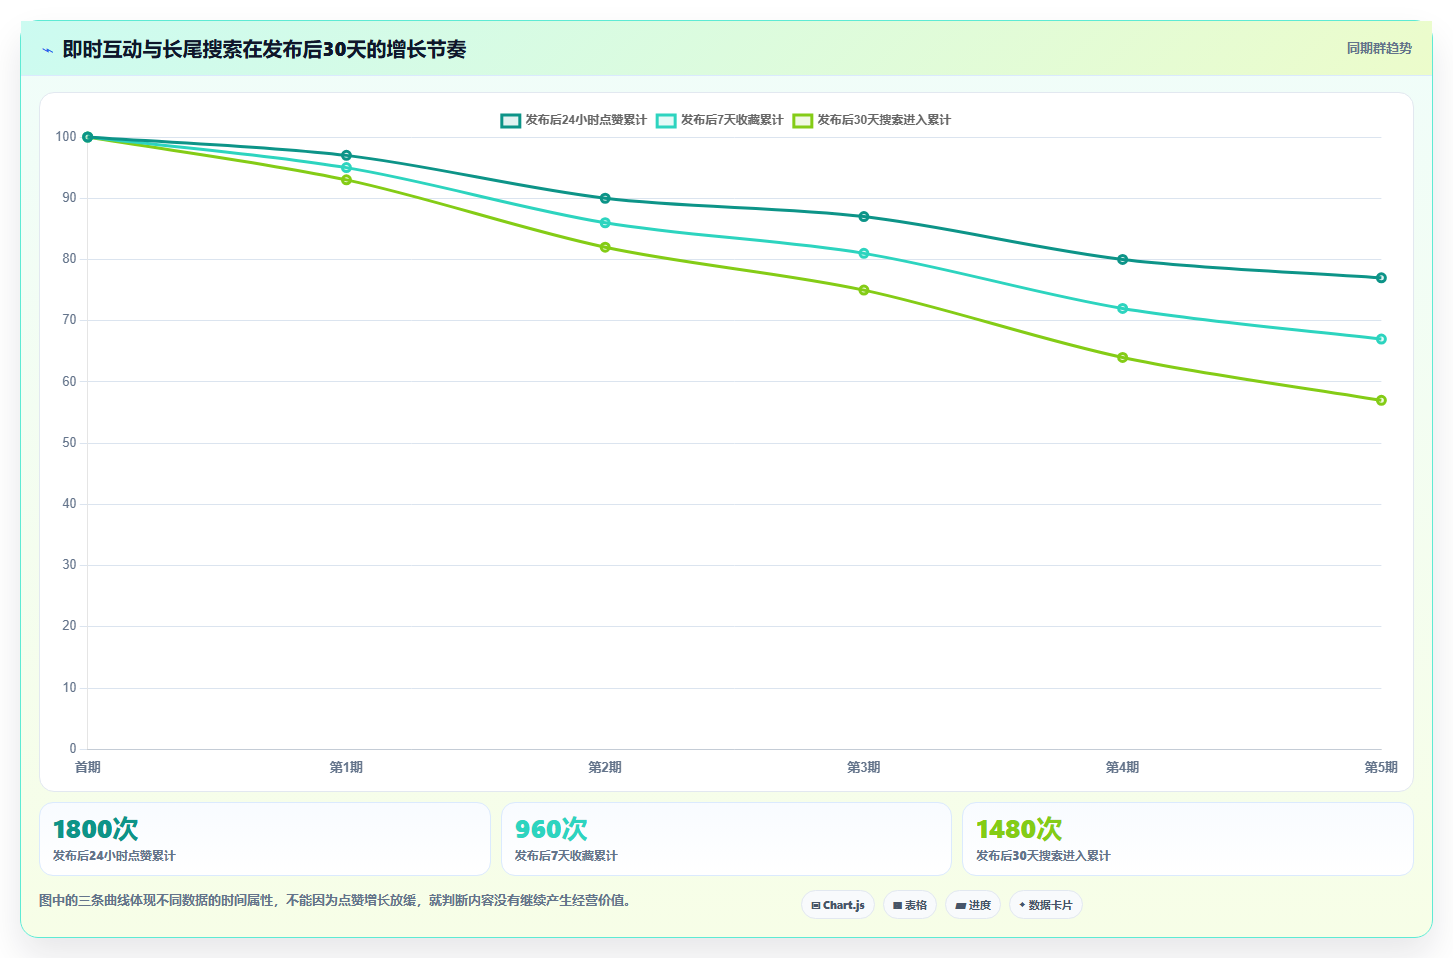Viewport: 1453px width, 958px height.
Task: Click the 同期群趋势 label in the header
Action: (x=1379, y=48)
